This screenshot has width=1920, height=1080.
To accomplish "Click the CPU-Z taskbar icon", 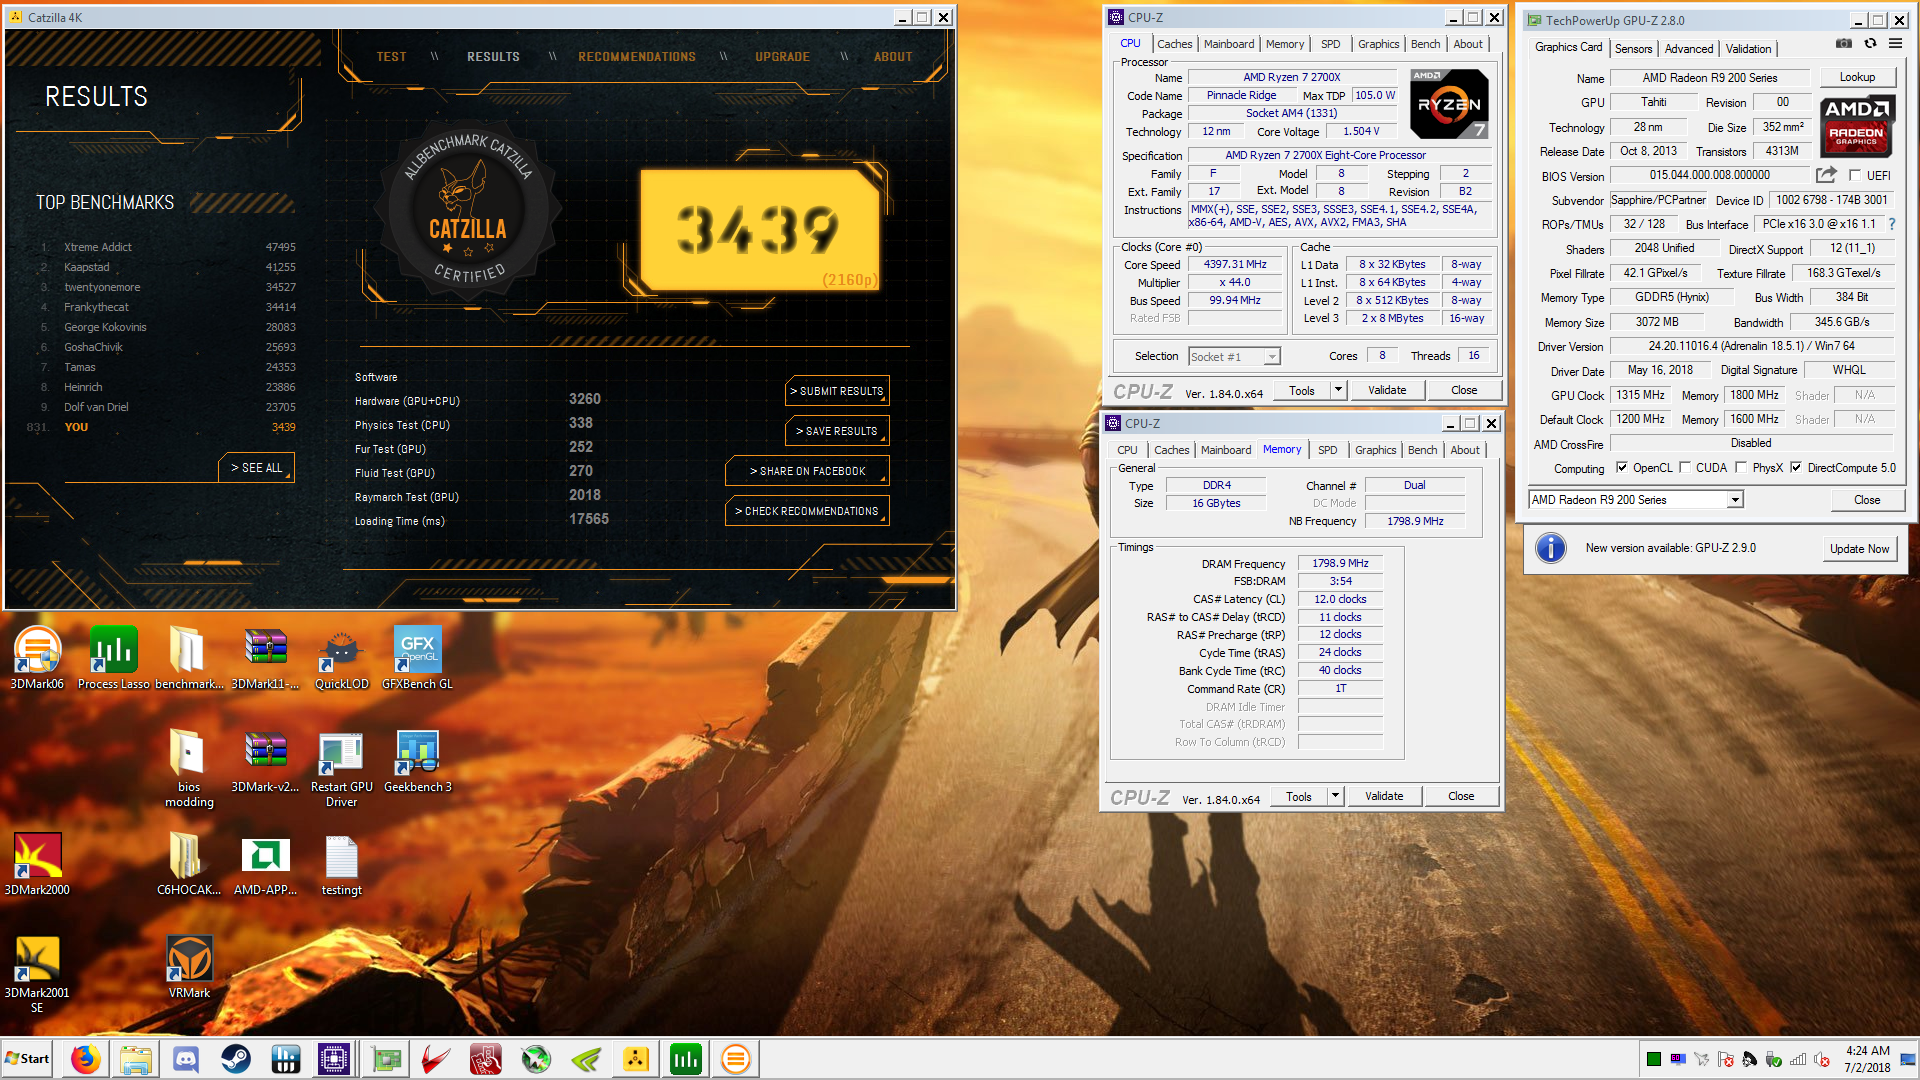I will pyautogui.click(x=333, y=1059).
